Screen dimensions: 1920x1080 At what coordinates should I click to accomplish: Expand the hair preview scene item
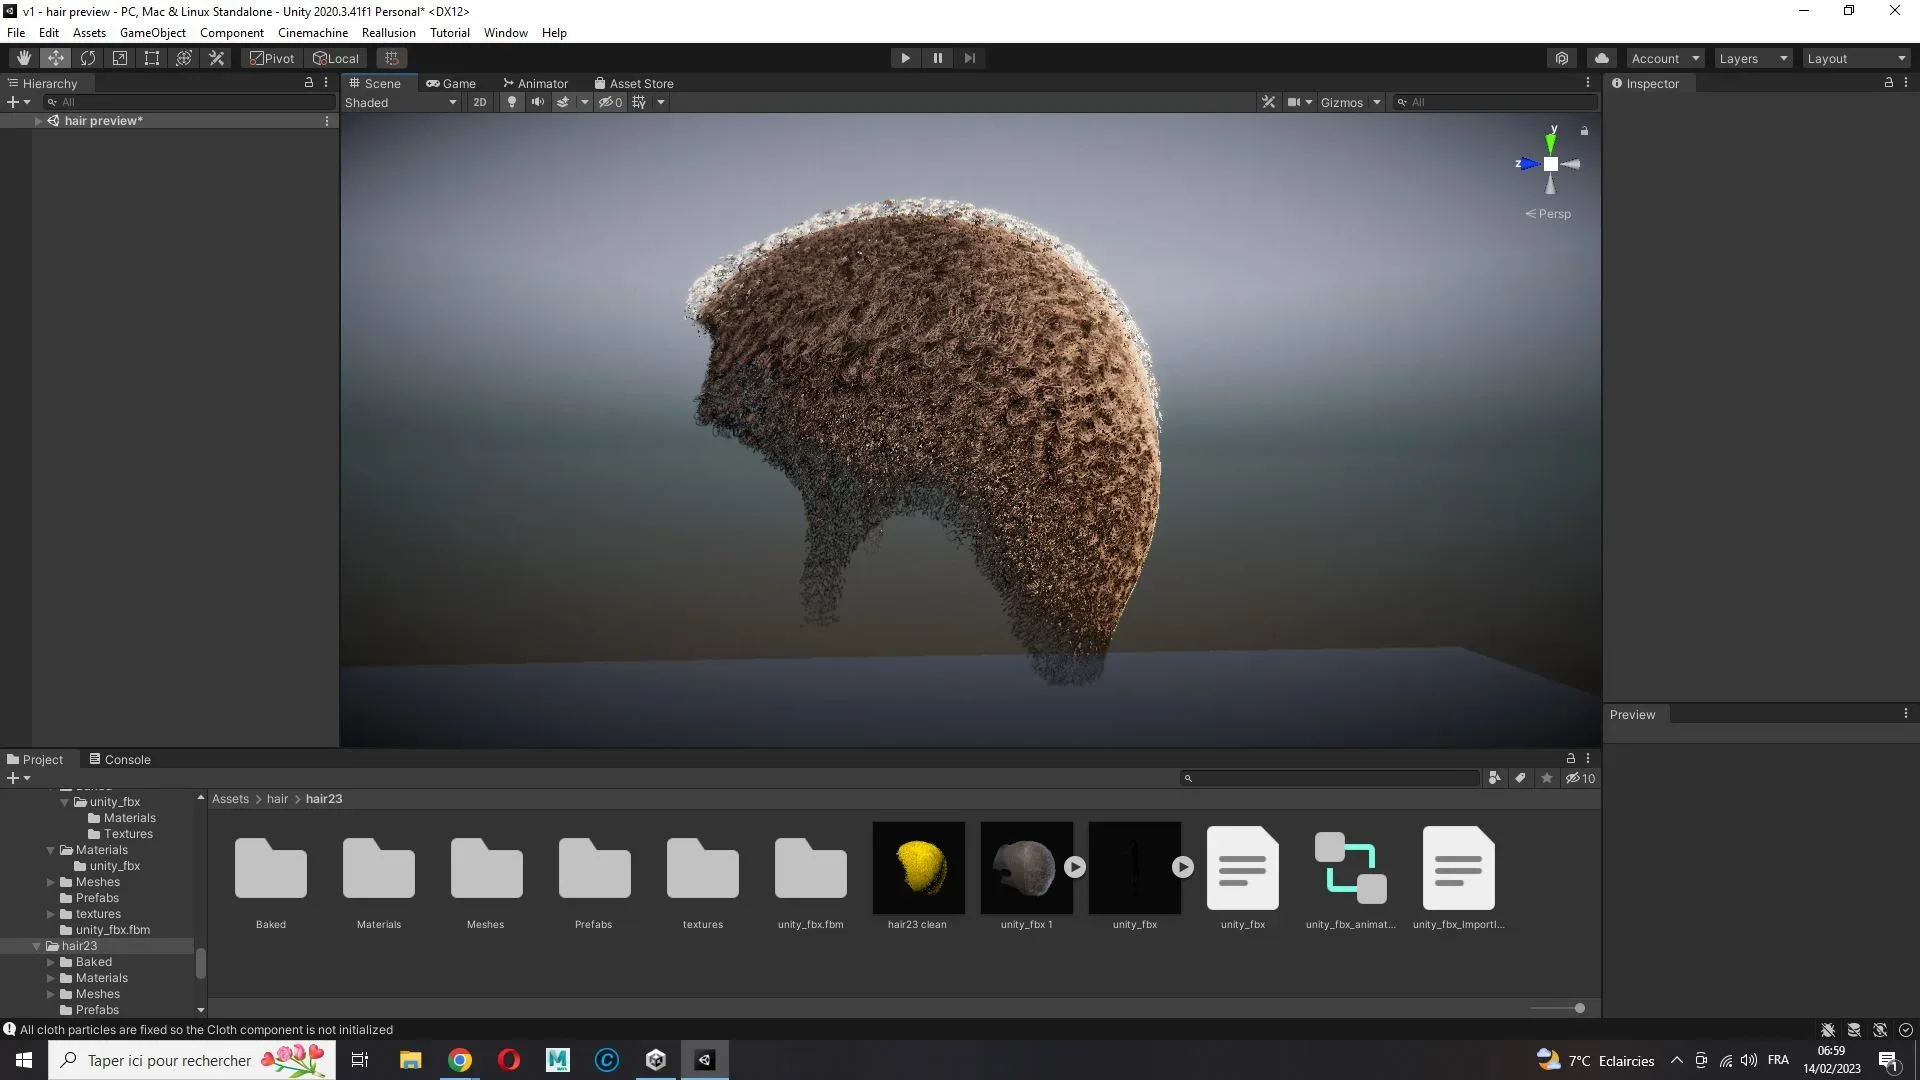point(38,121)
